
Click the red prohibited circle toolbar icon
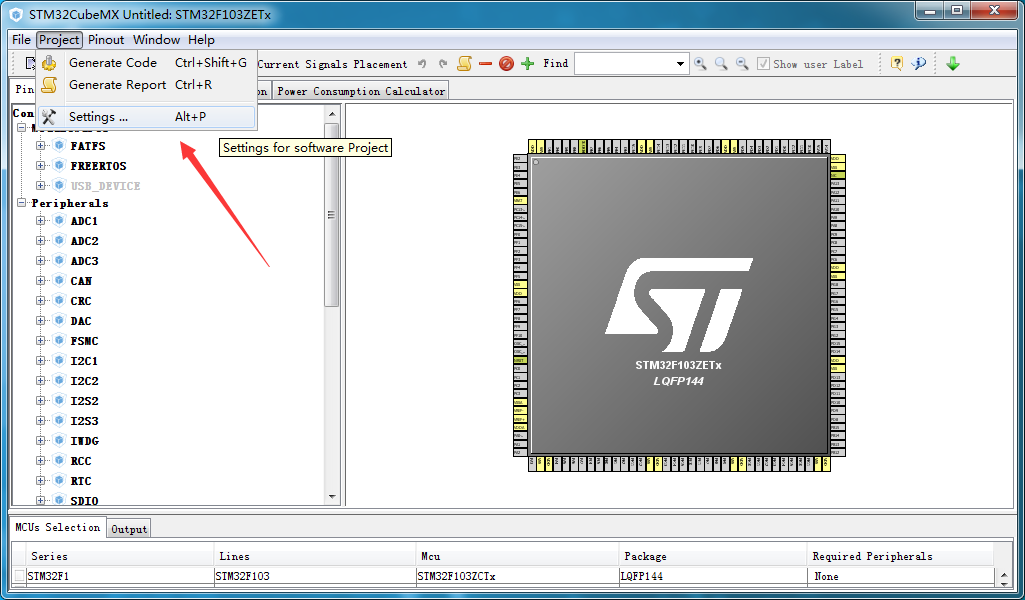click(506, 63)
